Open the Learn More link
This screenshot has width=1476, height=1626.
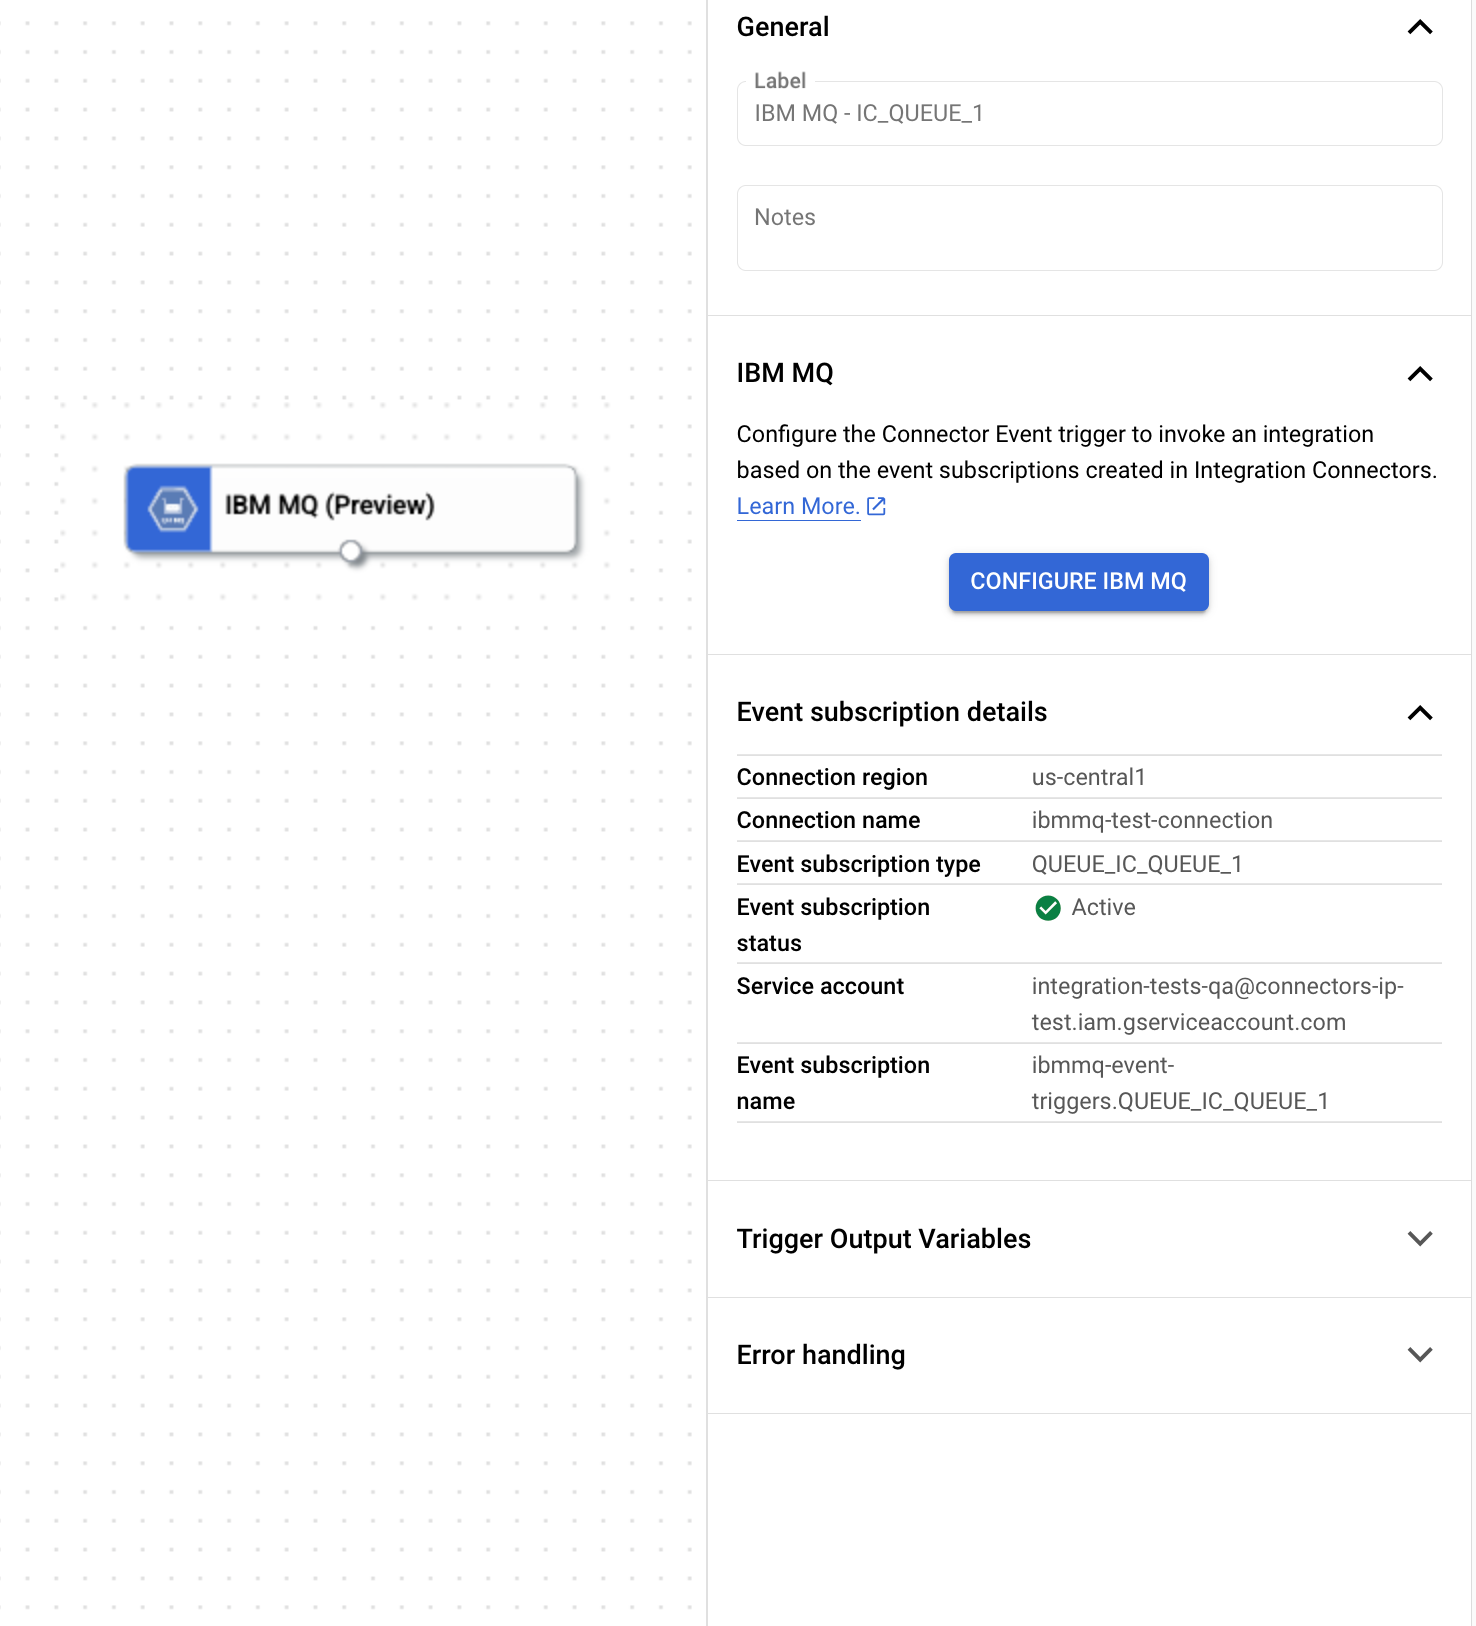coord(797,506)
